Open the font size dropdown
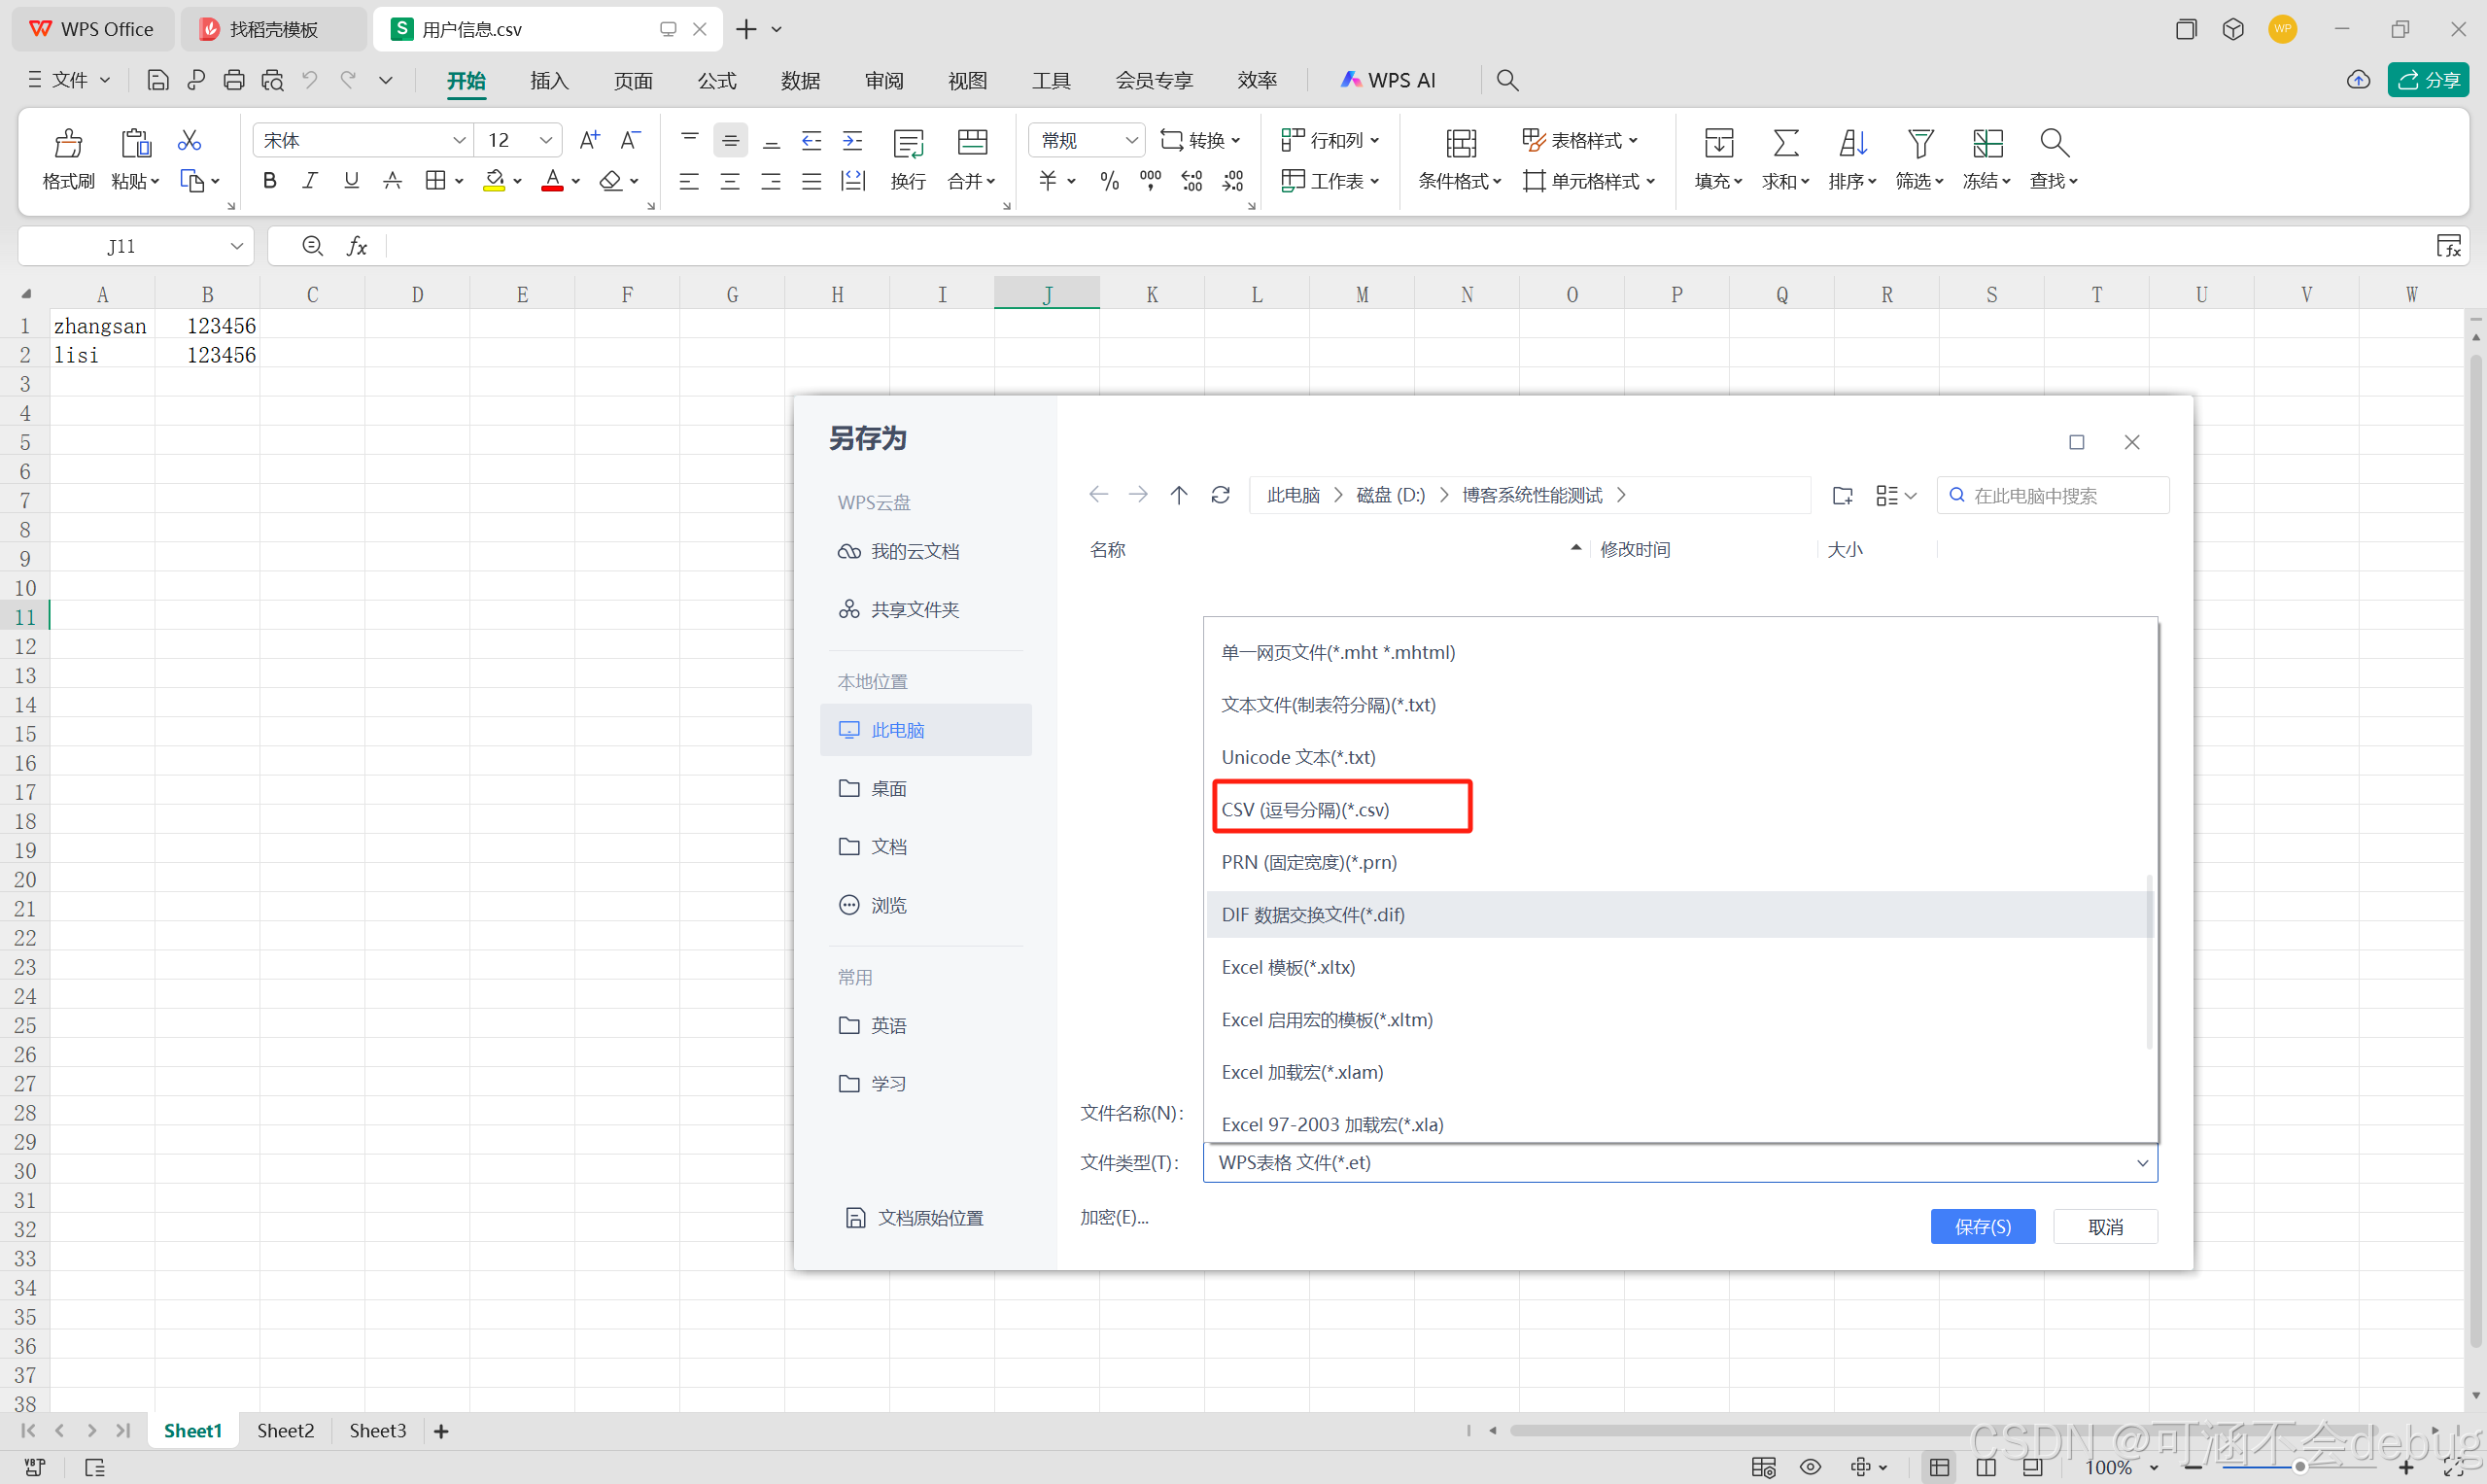The height and width of the screenshot is (1484, 2487). [x=546, y=140]
